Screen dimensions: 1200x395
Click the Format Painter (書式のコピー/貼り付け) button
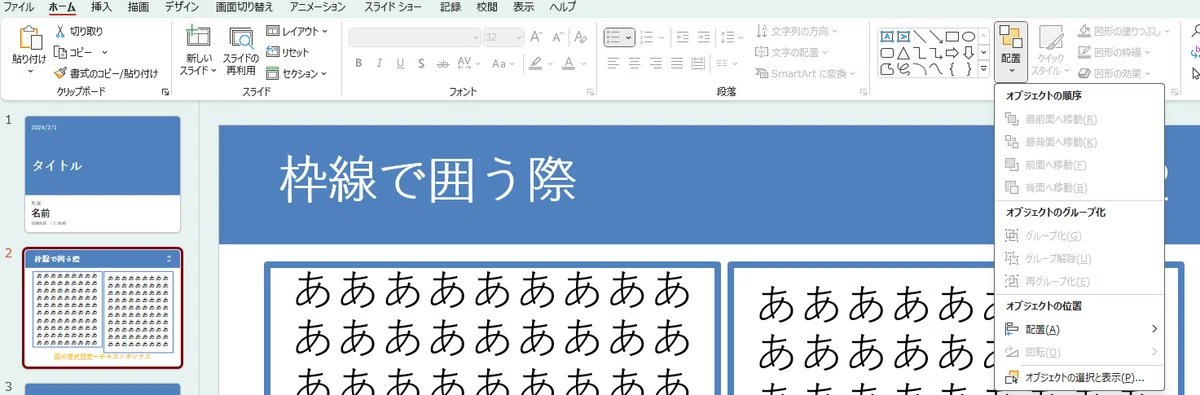click(x=106, y=73)
